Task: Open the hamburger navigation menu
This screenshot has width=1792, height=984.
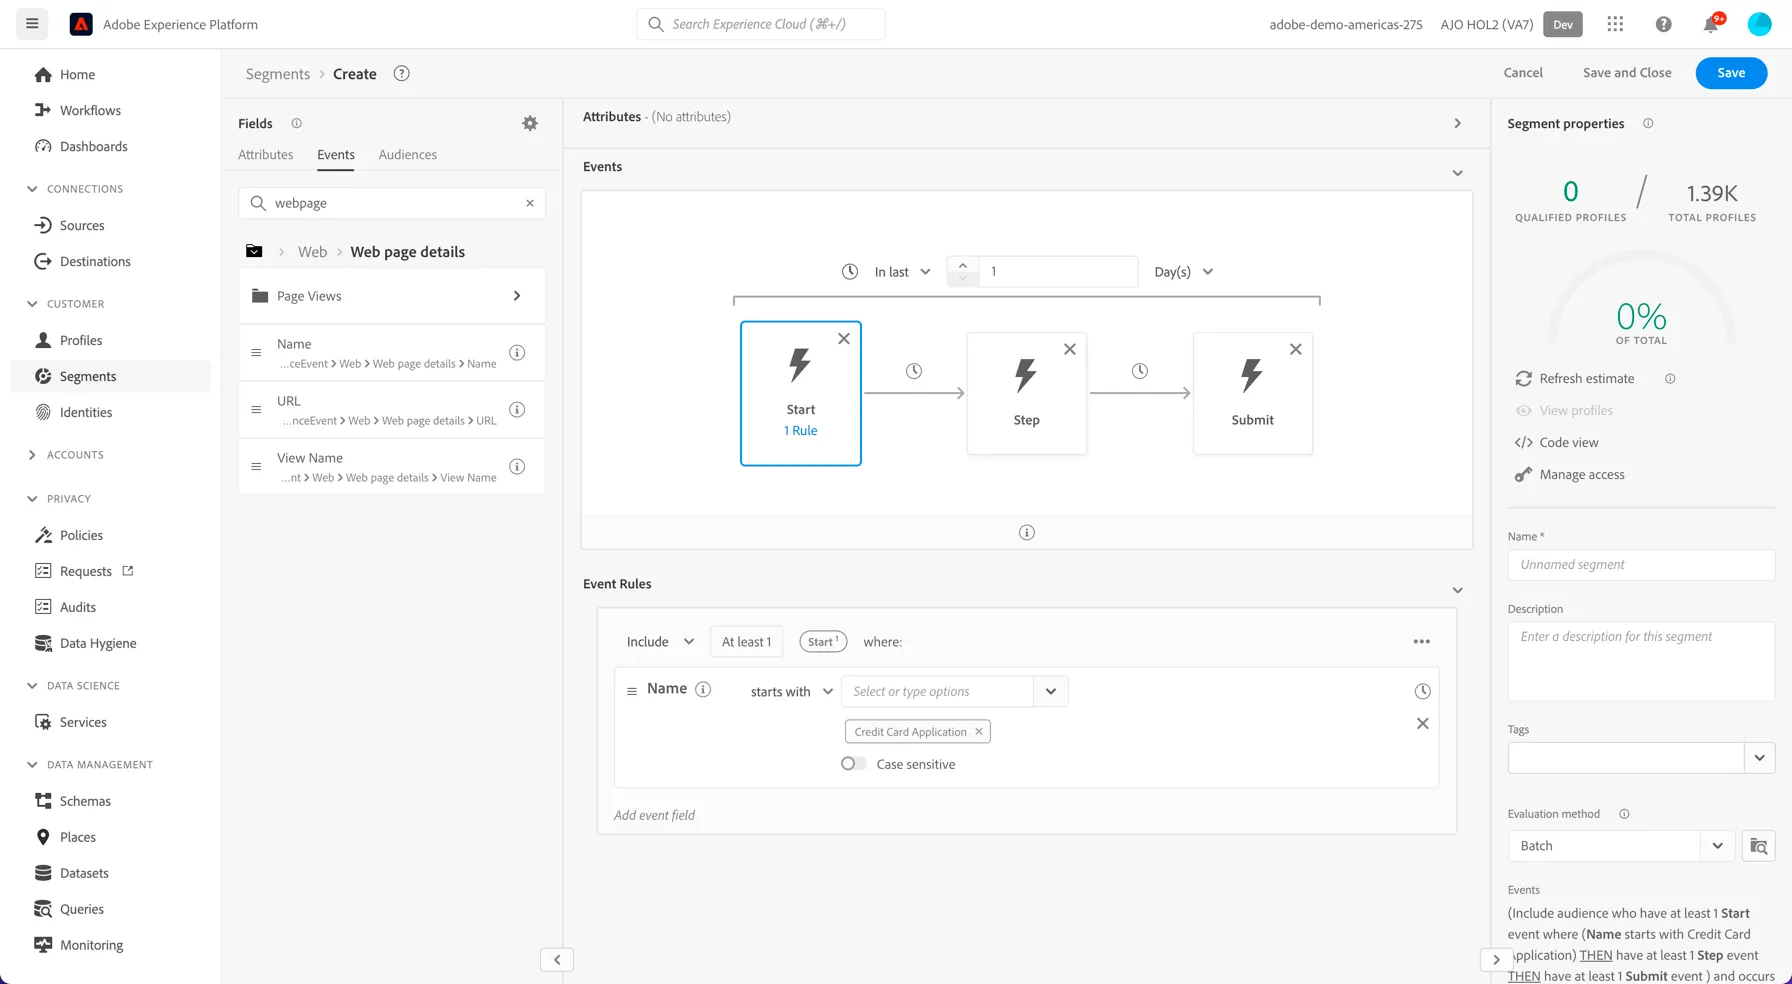Action: (32, 24)
